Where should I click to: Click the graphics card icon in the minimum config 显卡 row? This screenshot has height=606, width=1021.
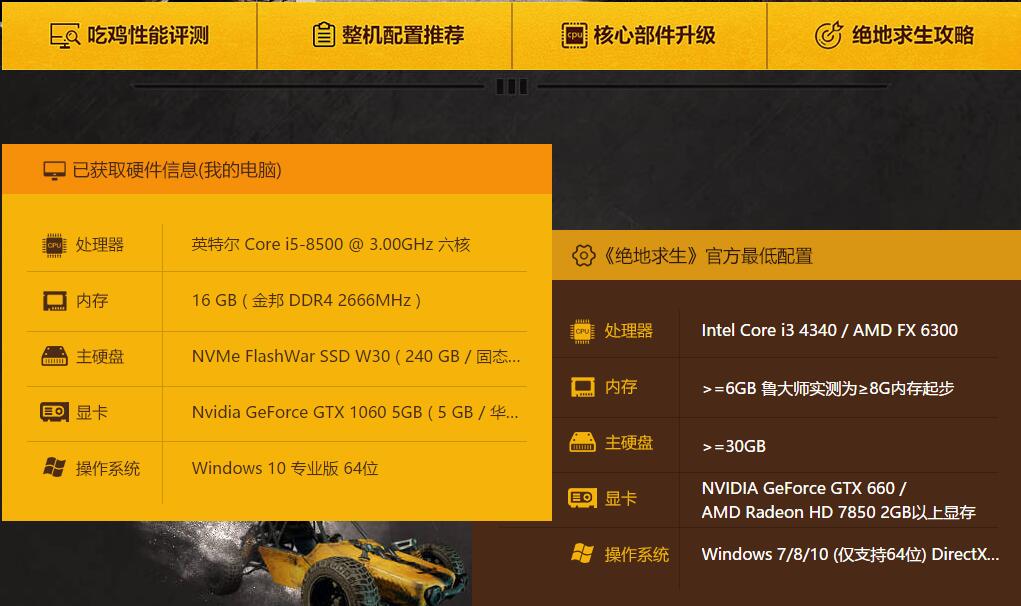[582, 499]
